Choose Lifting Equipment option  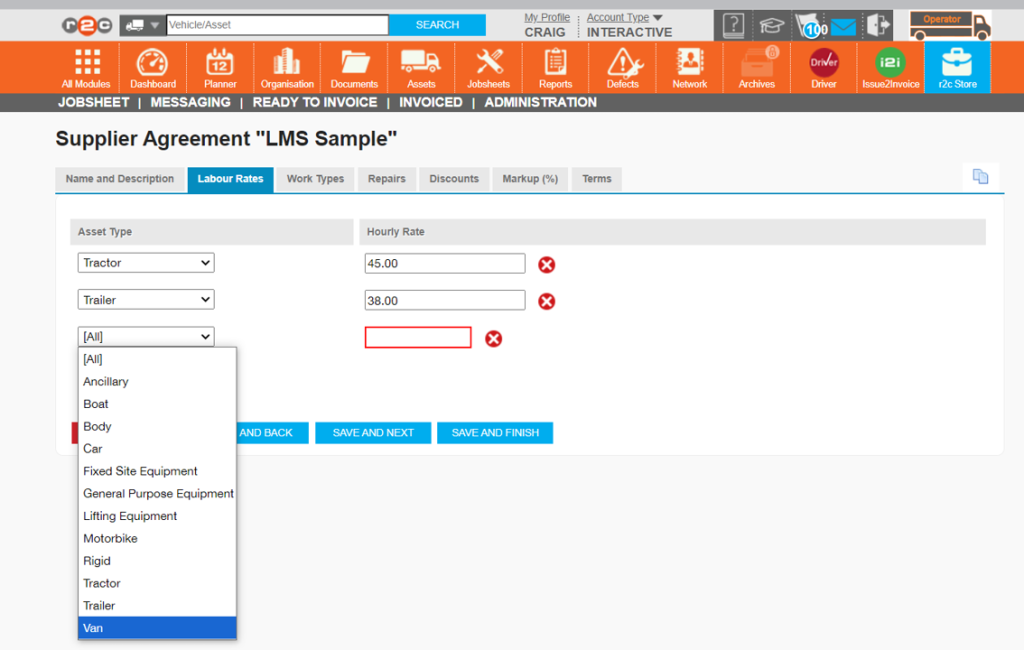157,516
